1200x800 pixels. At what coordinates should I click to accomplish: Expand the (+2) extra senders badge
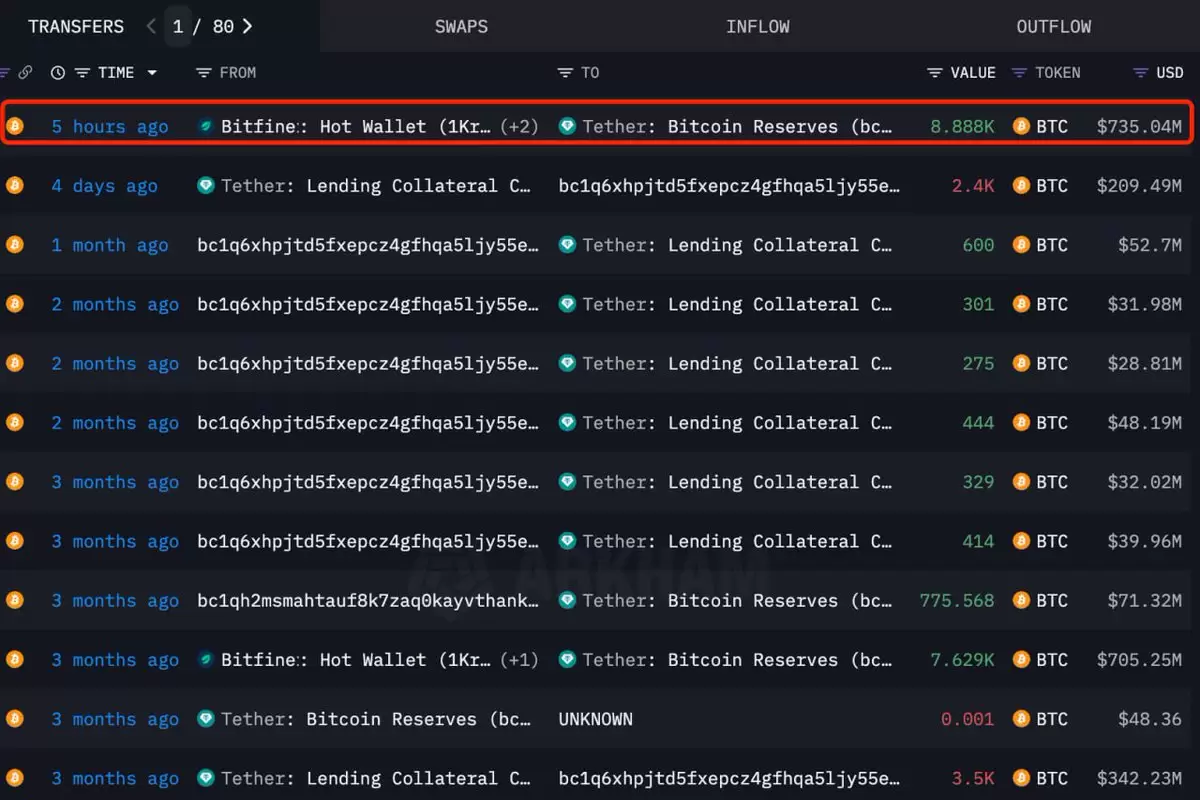pos(519,127)
